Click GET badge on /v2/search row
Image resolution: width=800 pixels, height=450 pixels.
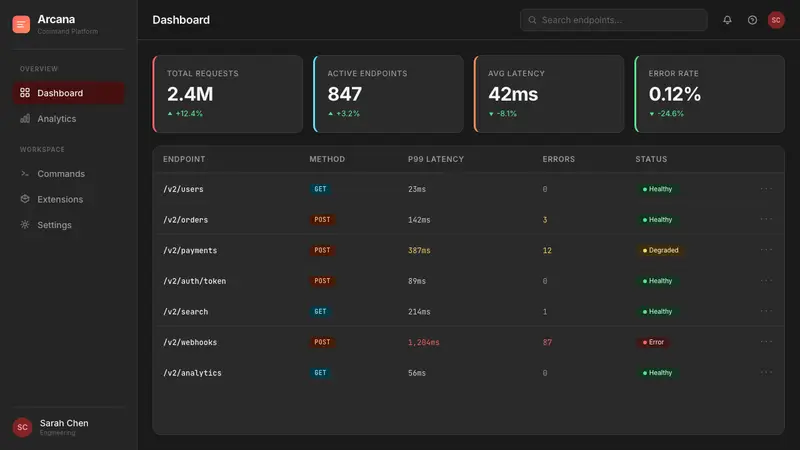320,311
